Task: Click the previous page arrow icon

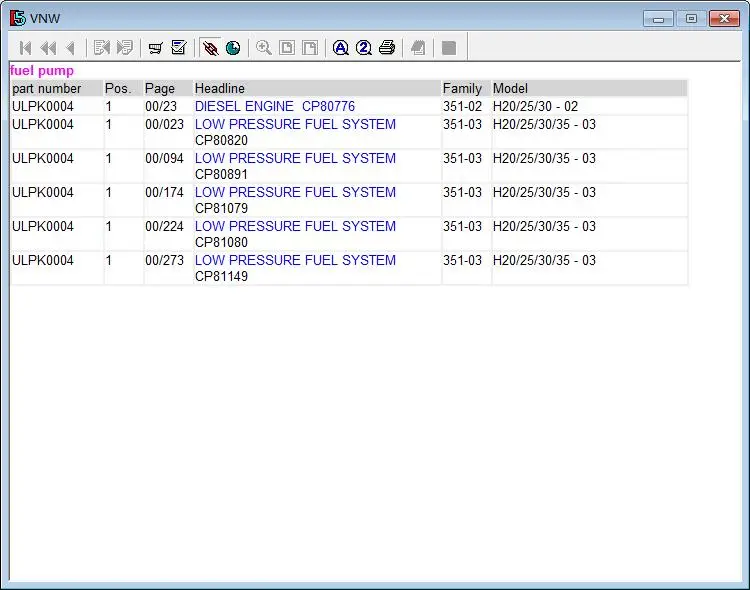Action: (x=70, y=48)
